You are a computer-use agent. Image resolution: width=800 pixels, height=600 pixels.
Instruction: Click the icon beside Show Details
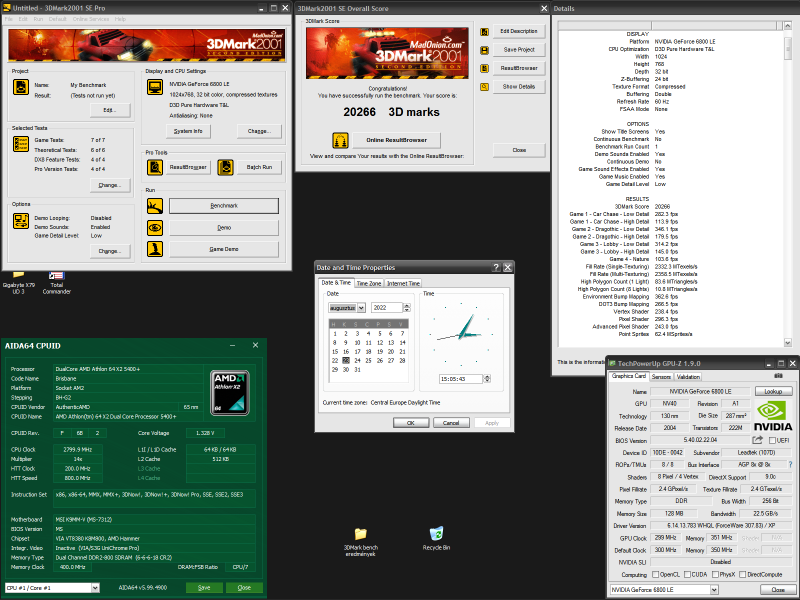(484, 87)
